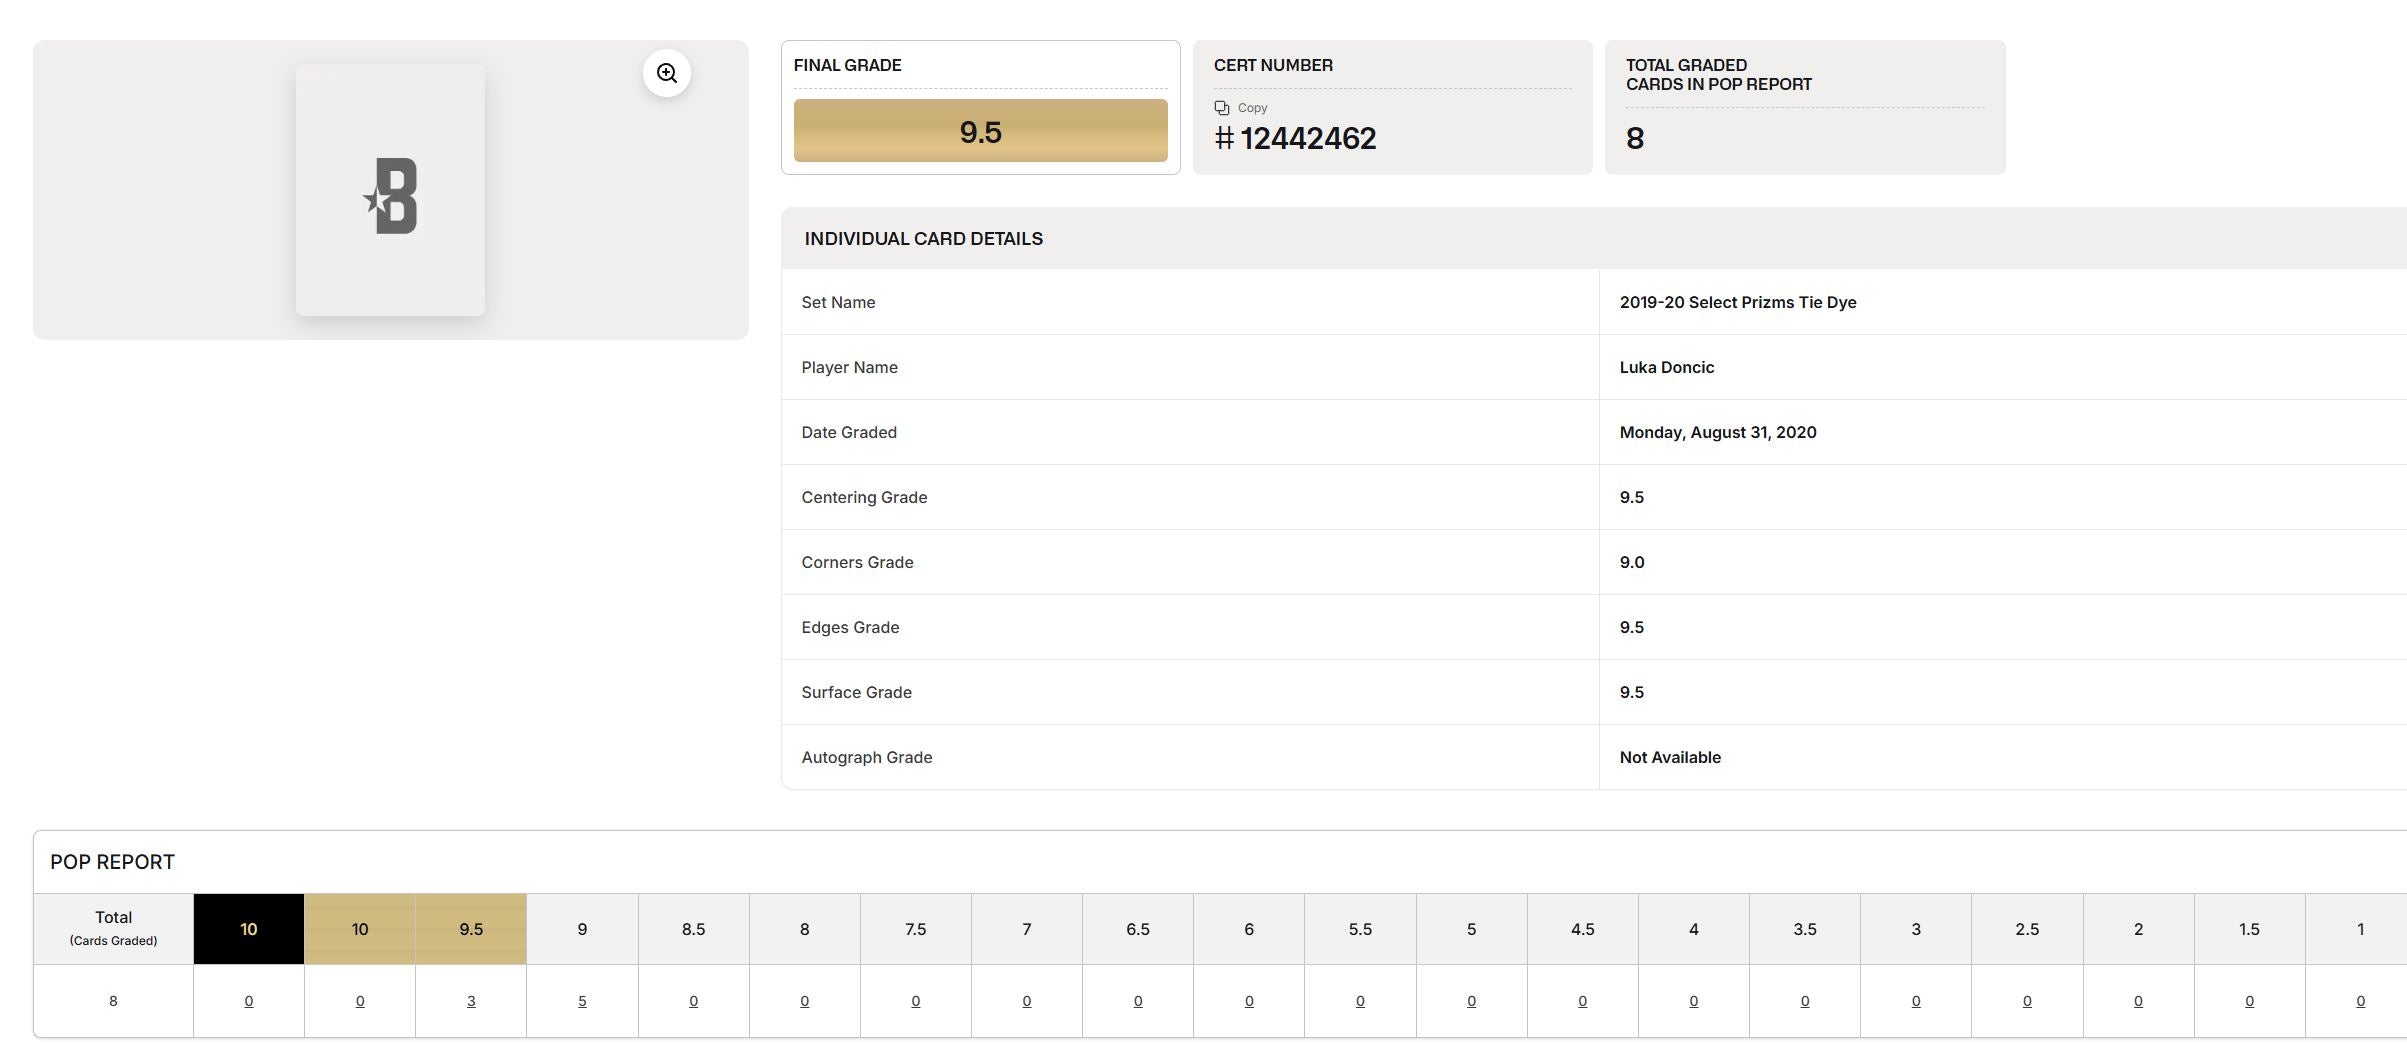Click the gold 9.5 final grade bar

click(980, 131)
